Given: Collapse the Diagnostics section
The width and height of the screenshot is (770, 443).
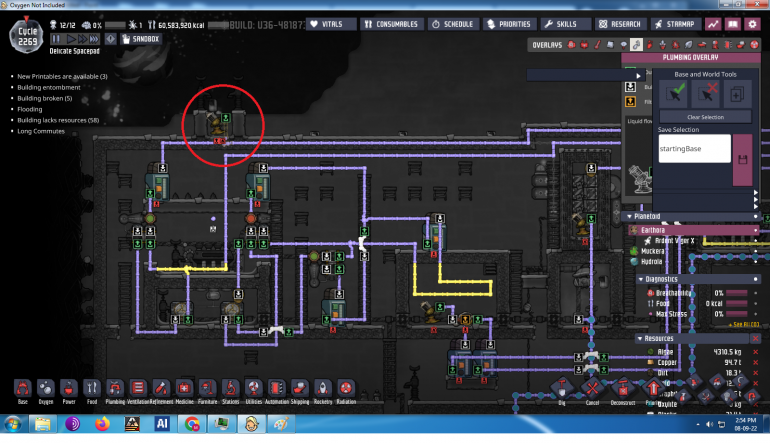Looking at the screenshot, I should [640, 279].
